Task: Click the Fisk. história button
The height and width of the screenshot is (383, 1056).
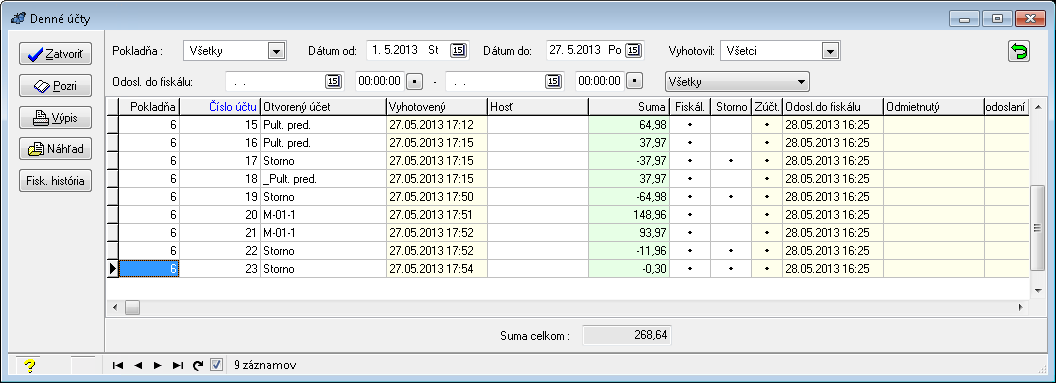Action: point(55,180)
